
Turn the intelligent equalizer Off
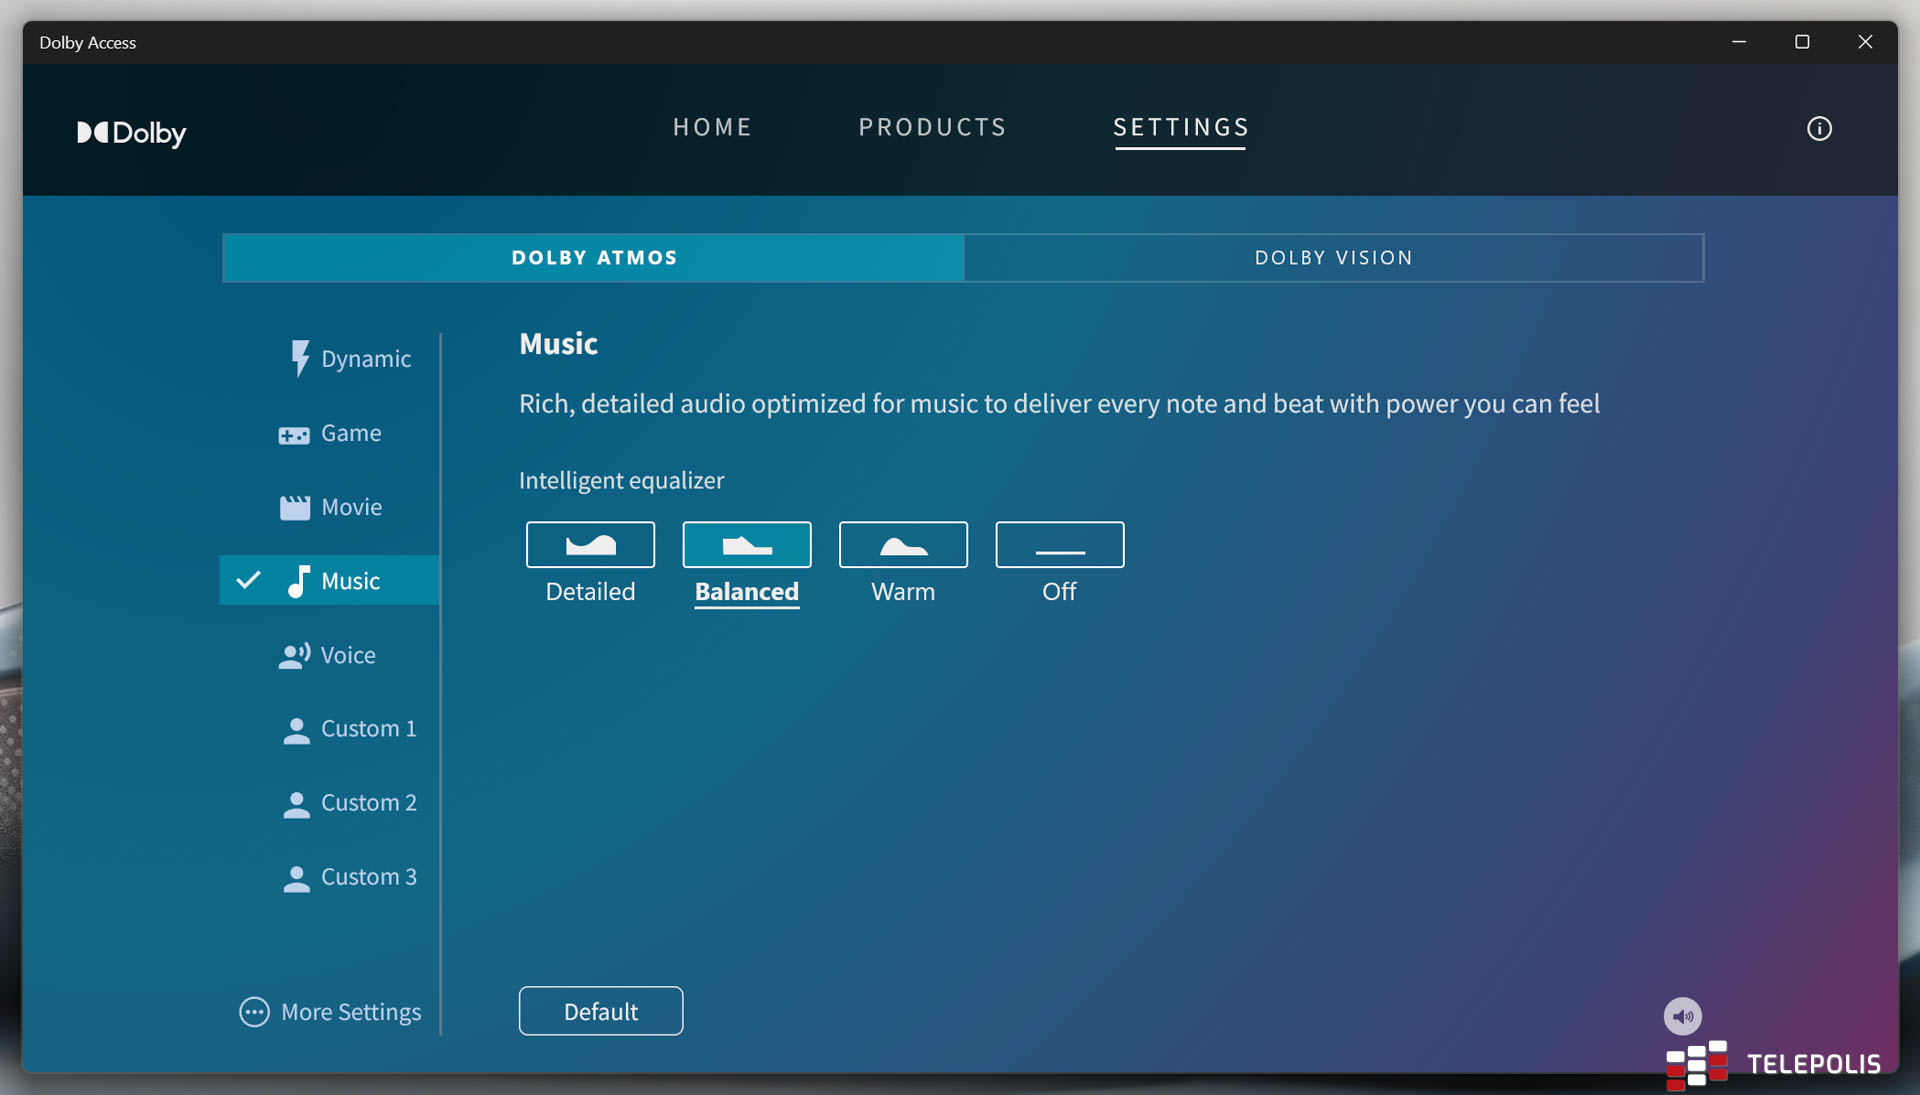[1059, 545]
